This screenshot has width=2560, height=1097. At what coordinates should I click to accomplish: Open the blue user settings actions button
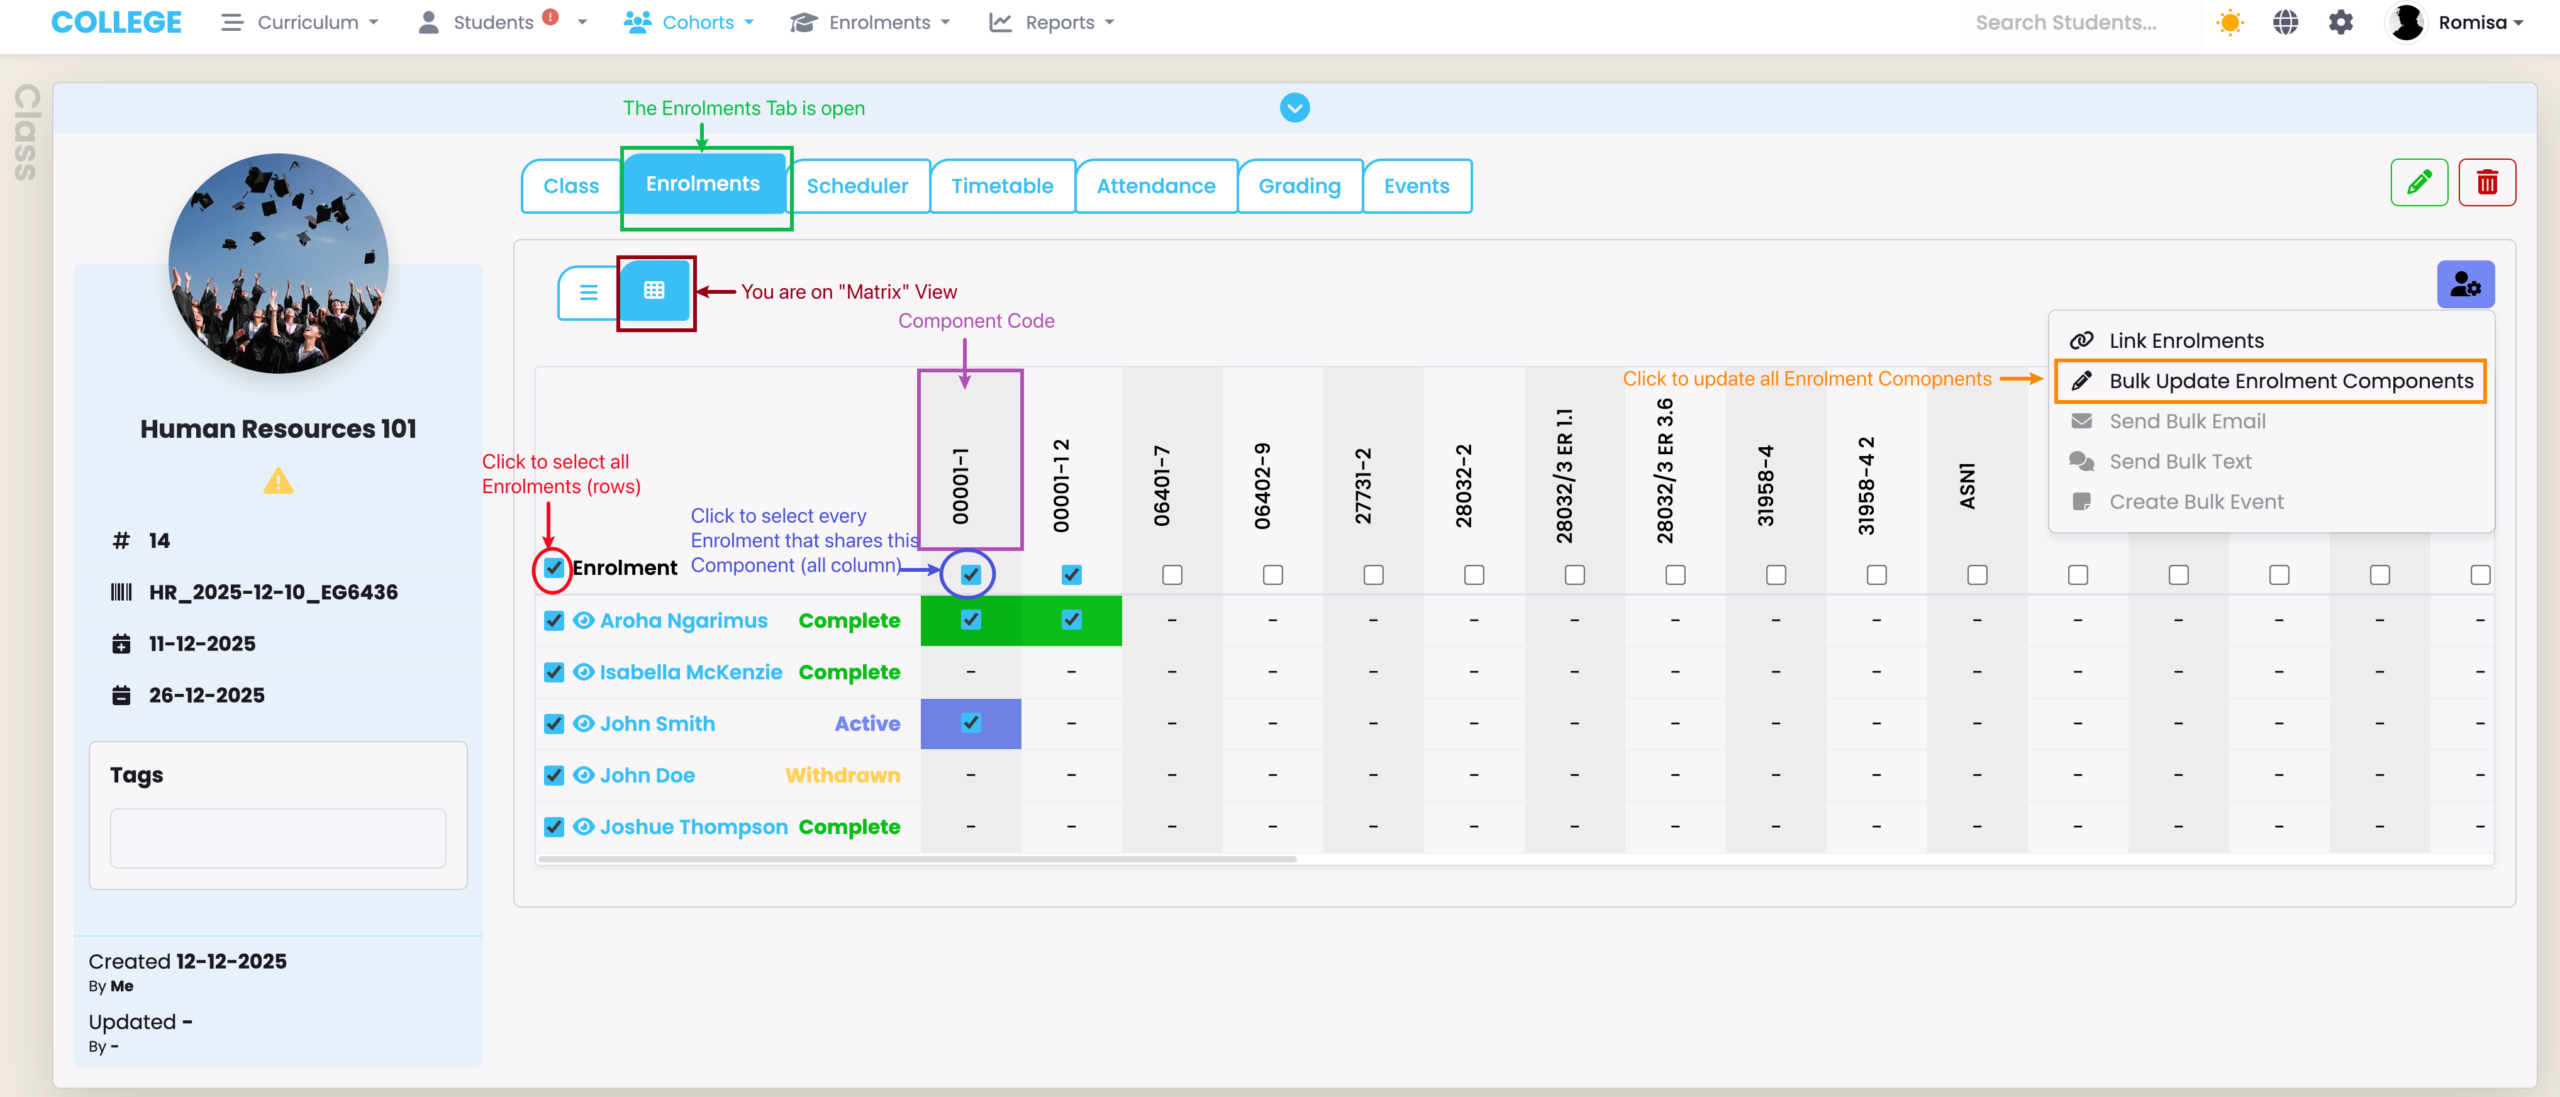[x=2464, y=285]
